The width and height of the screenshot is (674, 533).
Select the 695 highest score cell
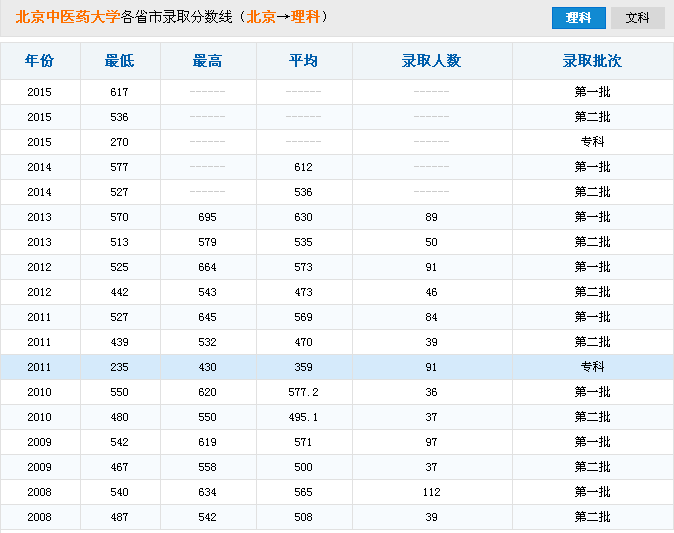(x=207, y=217)
